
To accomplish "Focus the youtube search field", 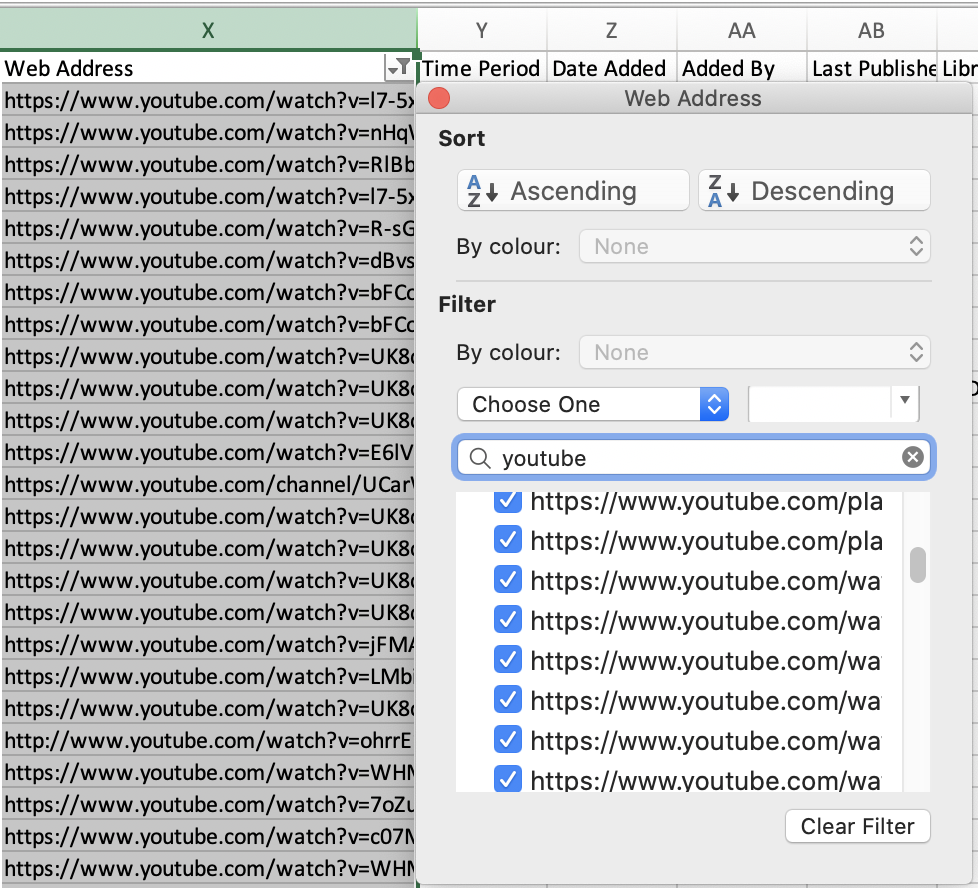I will (x=694, y=458).
